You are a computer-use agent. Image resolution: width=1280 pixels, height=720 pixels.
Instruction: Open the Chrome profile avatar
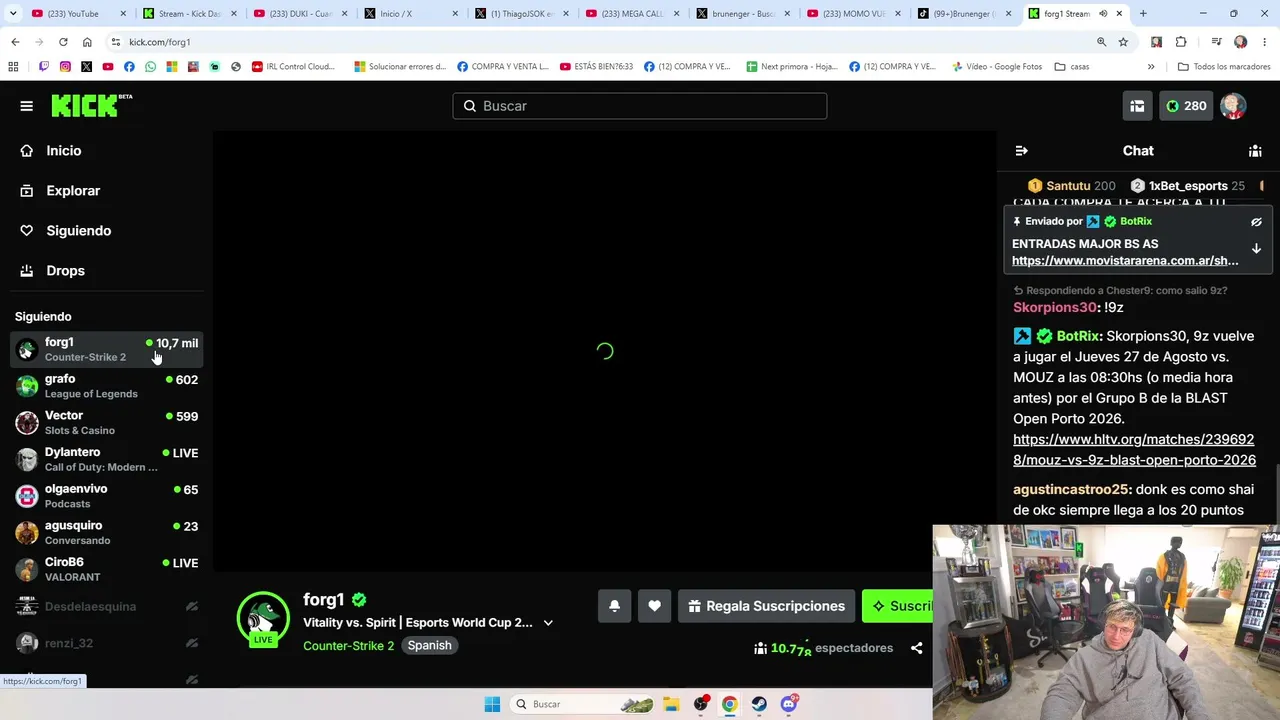click(1241, 42)
